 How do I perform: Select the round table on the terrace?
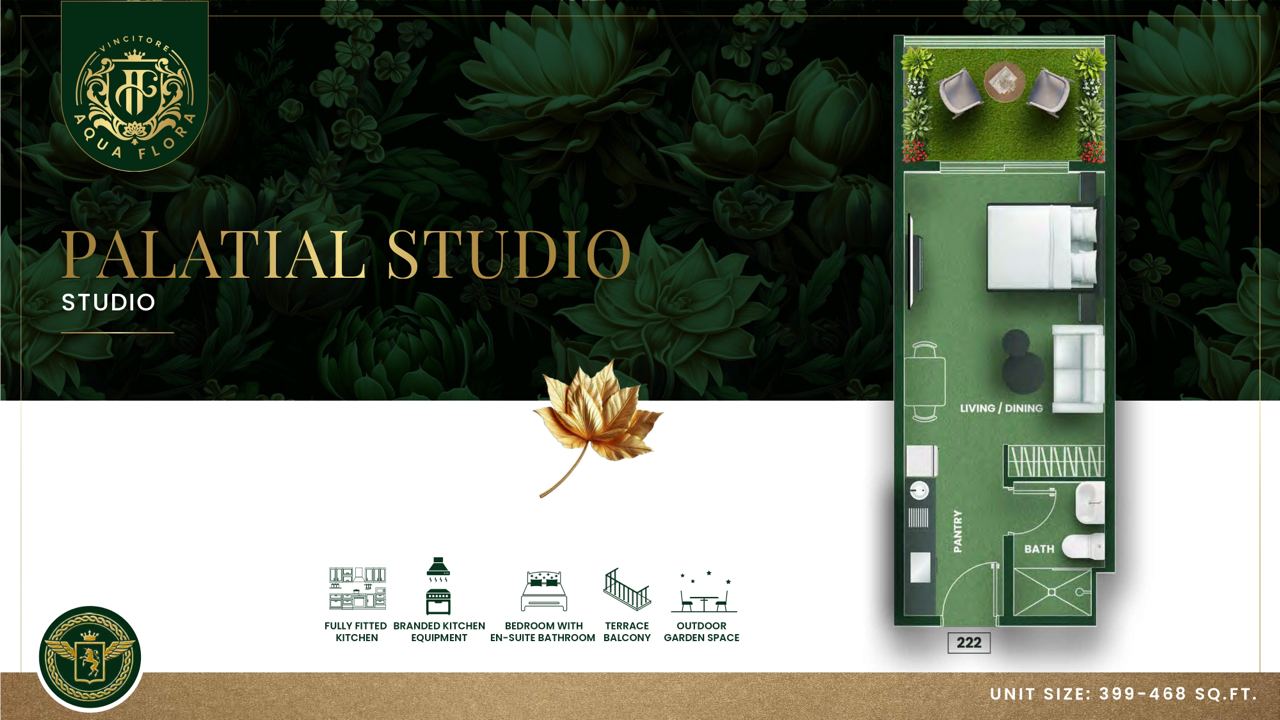1003,81
